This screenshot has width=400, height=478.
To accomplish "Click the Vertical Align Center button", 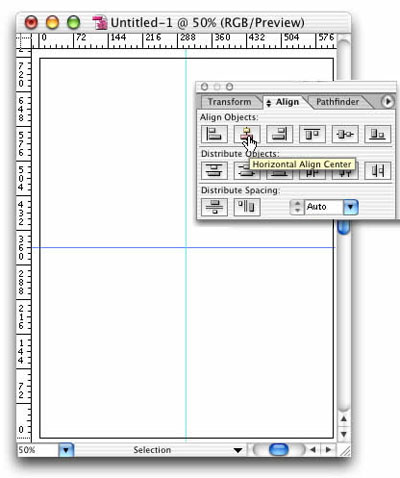I will (345, 134).
